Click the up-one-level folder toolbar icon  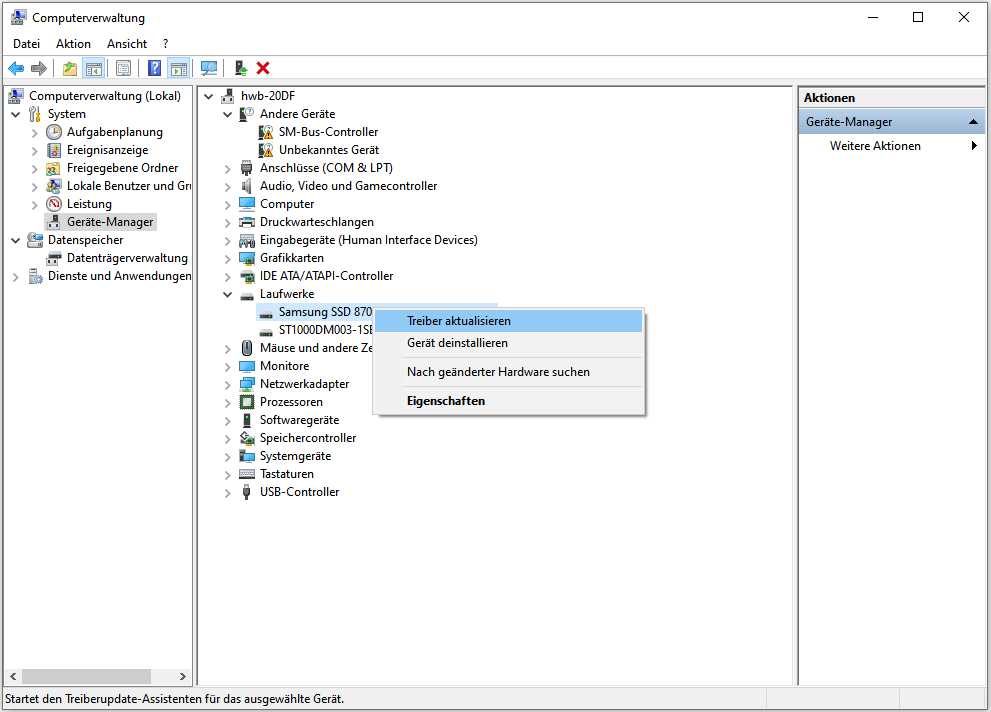click(70, 68)
